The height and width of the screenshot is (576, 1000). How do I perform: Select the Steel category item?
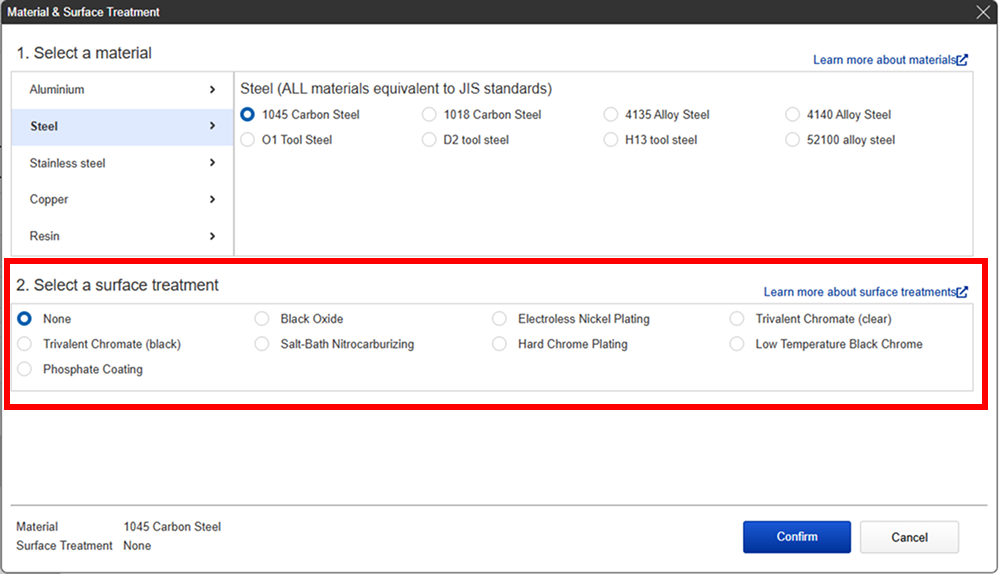point(122,127)
